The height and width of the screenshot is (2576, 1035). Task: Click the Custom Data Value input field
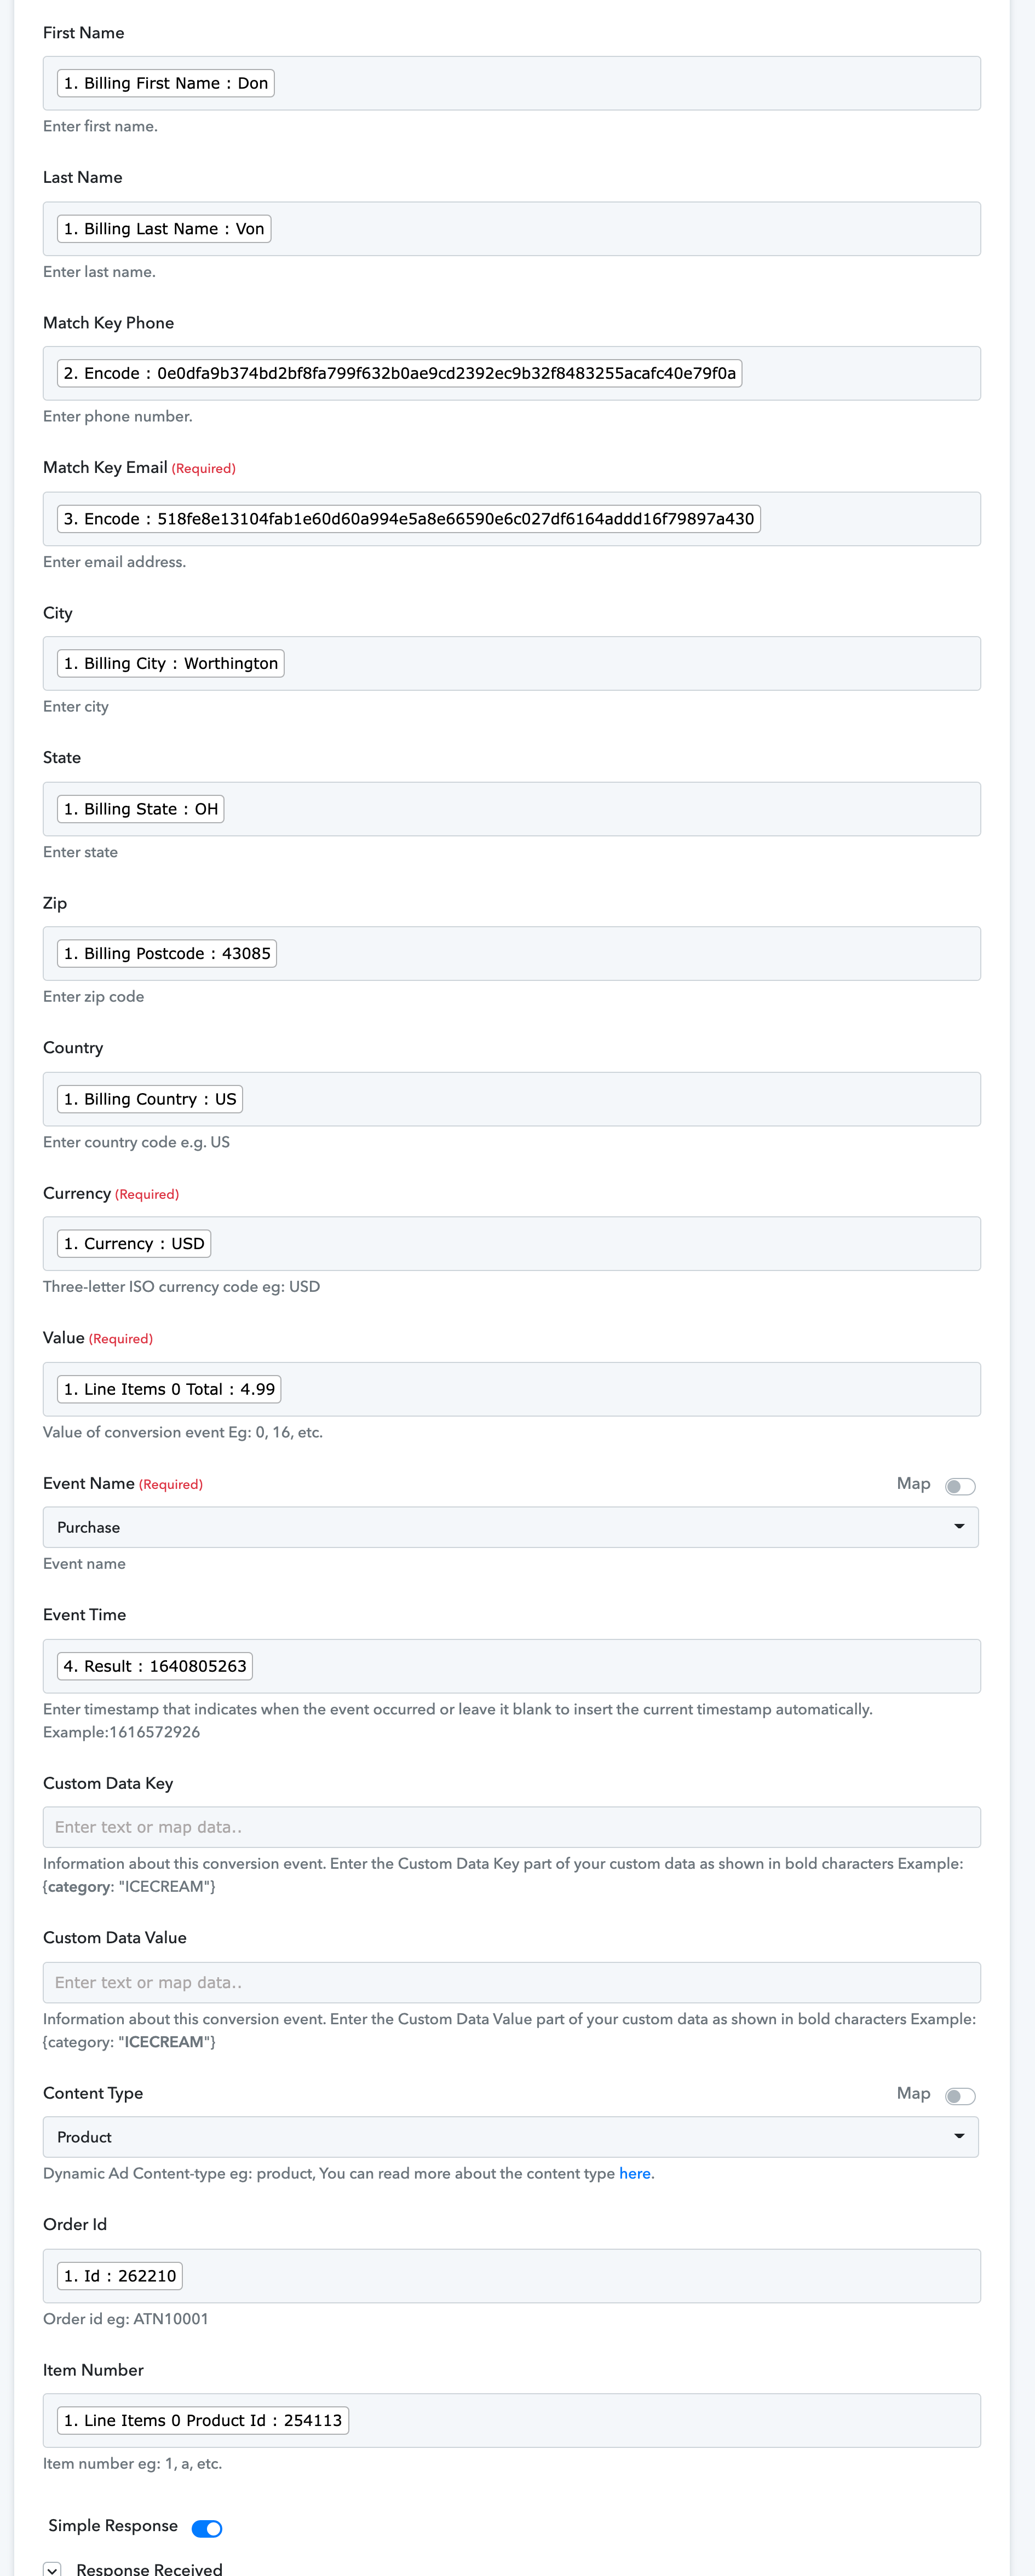(511, 1982)
